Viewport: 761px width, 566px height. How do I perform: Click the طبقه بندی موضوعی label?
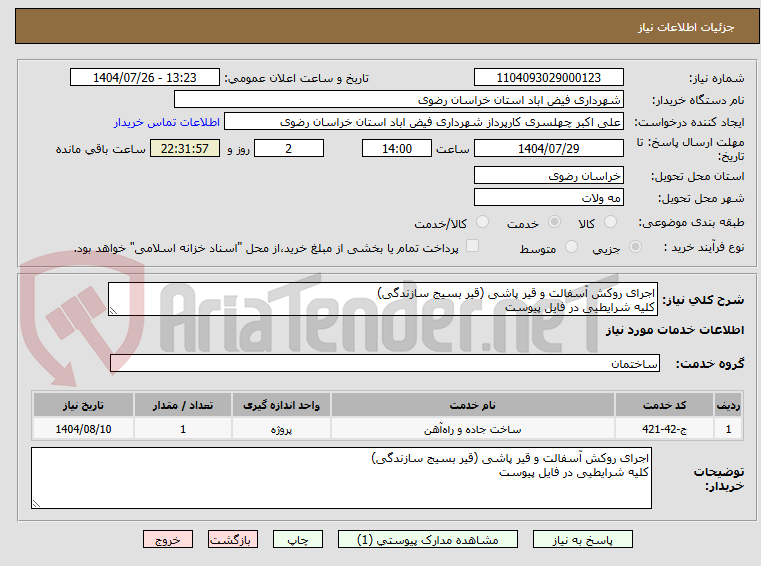(x=691, y=222)
